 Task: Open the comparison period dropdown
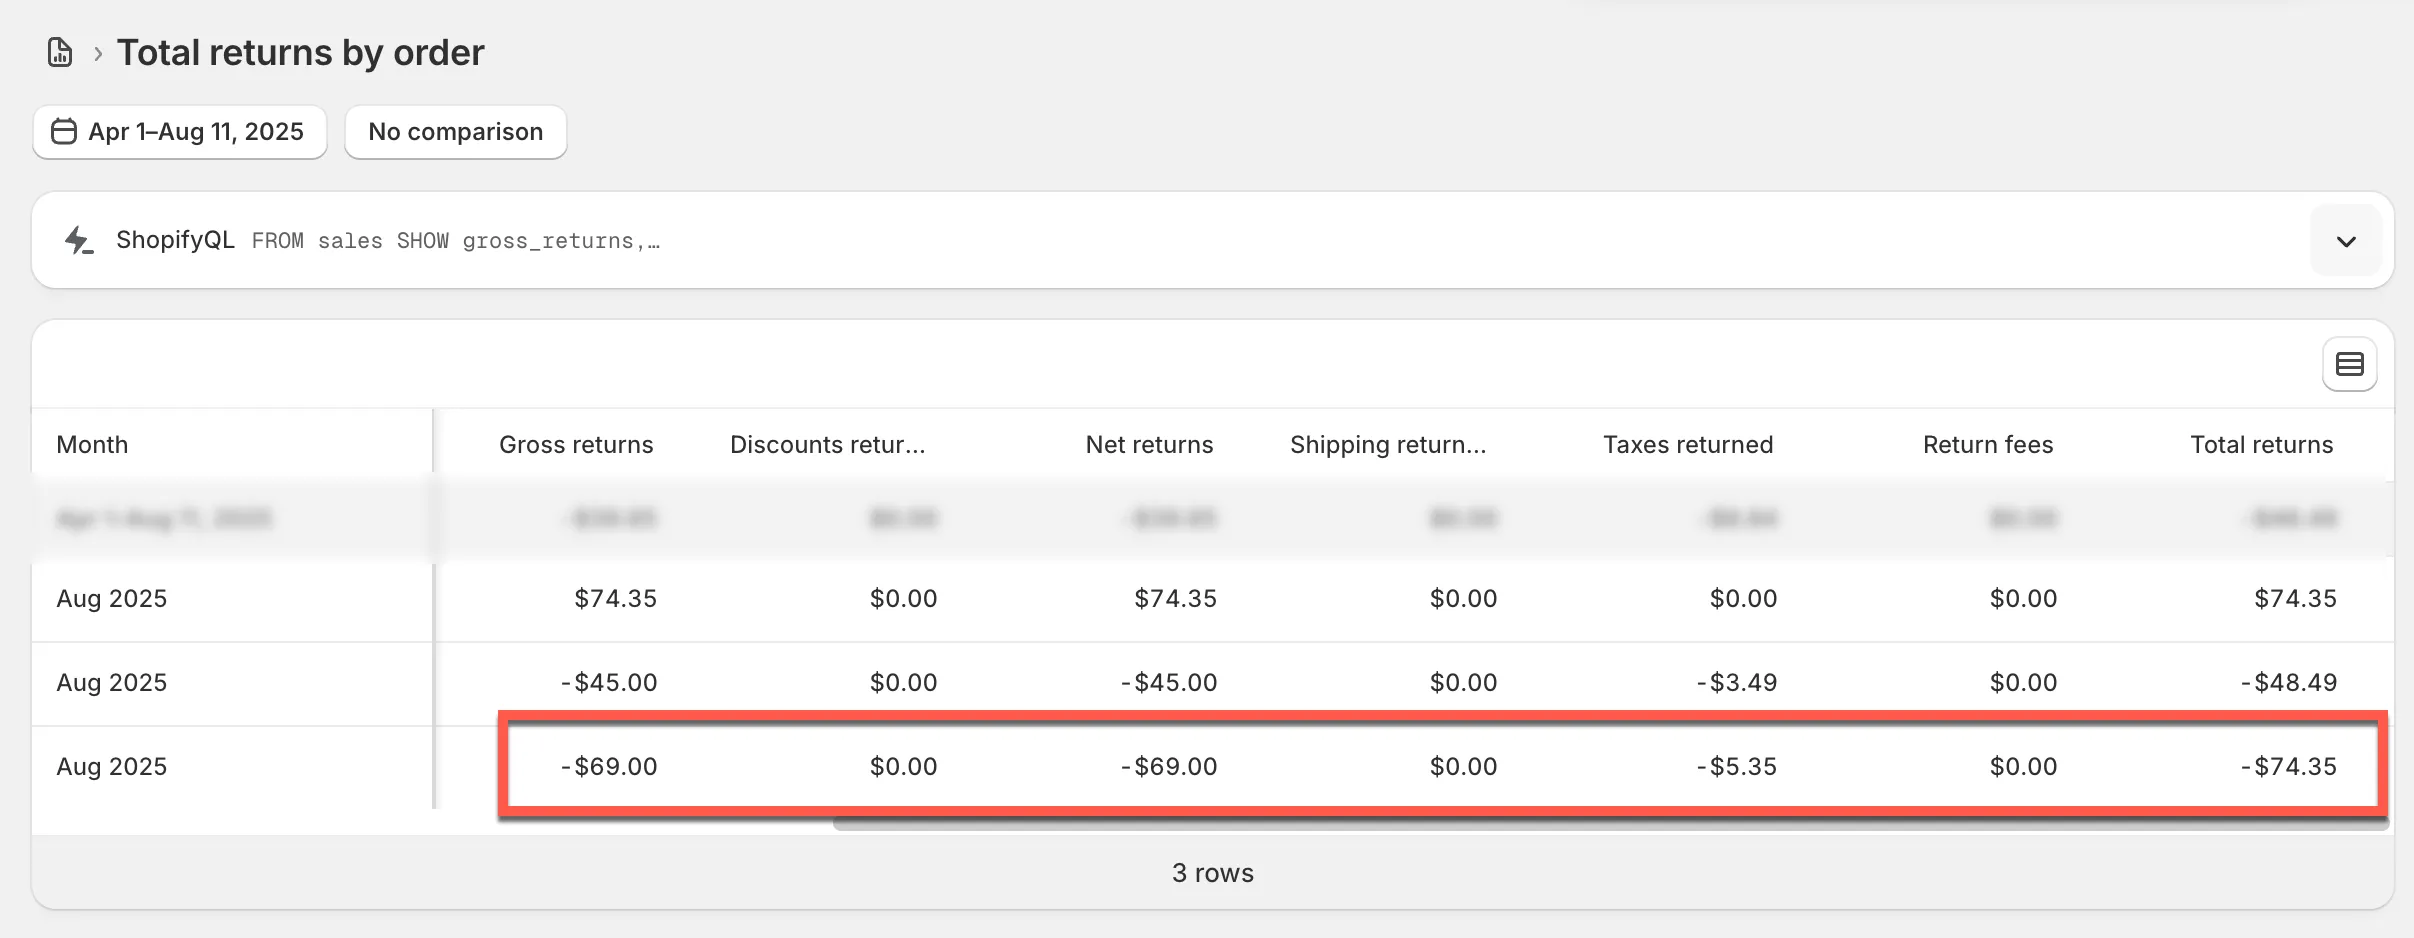(455, 131)
